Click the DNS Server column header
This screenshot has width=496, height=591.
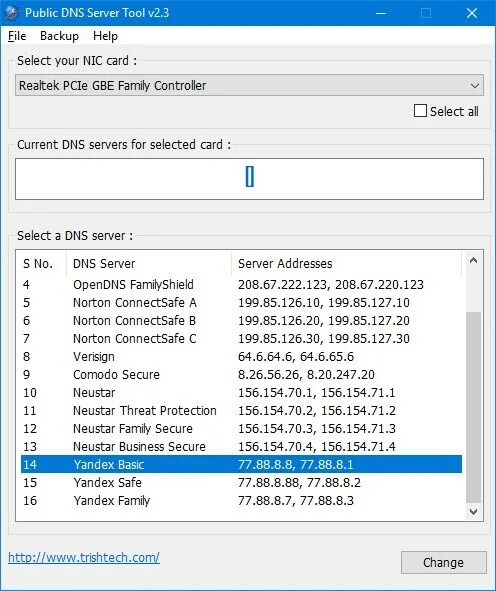pos(148,263)
